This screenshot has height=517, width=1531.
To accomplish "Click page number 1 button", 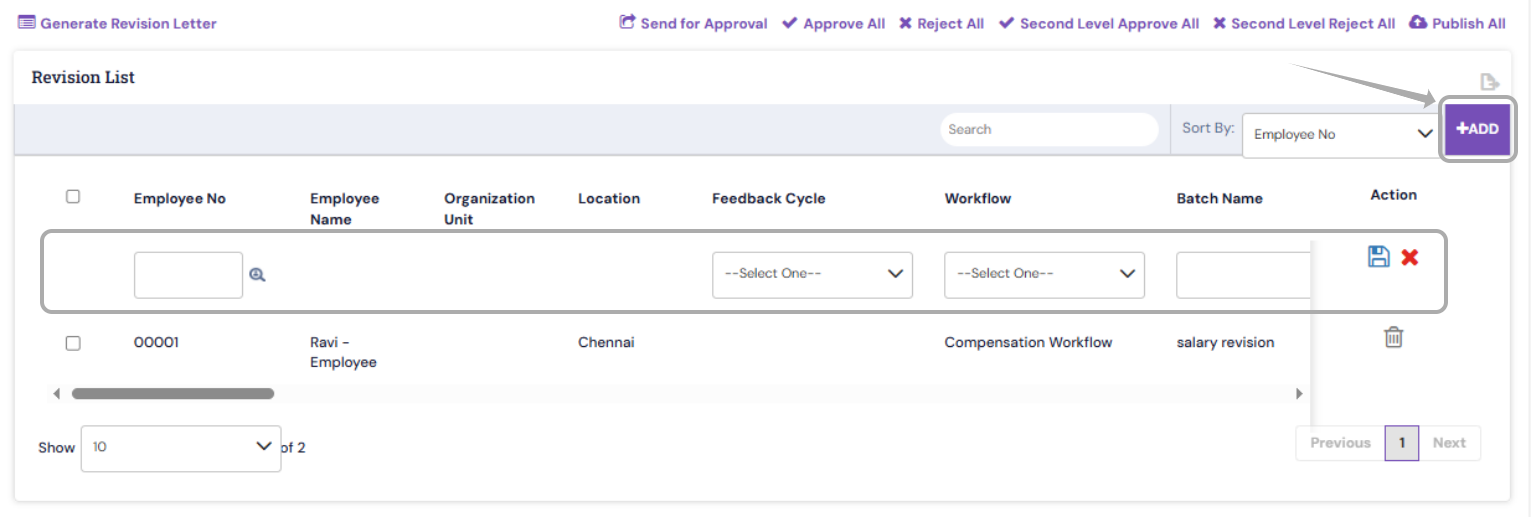I will click(1402, 443).
